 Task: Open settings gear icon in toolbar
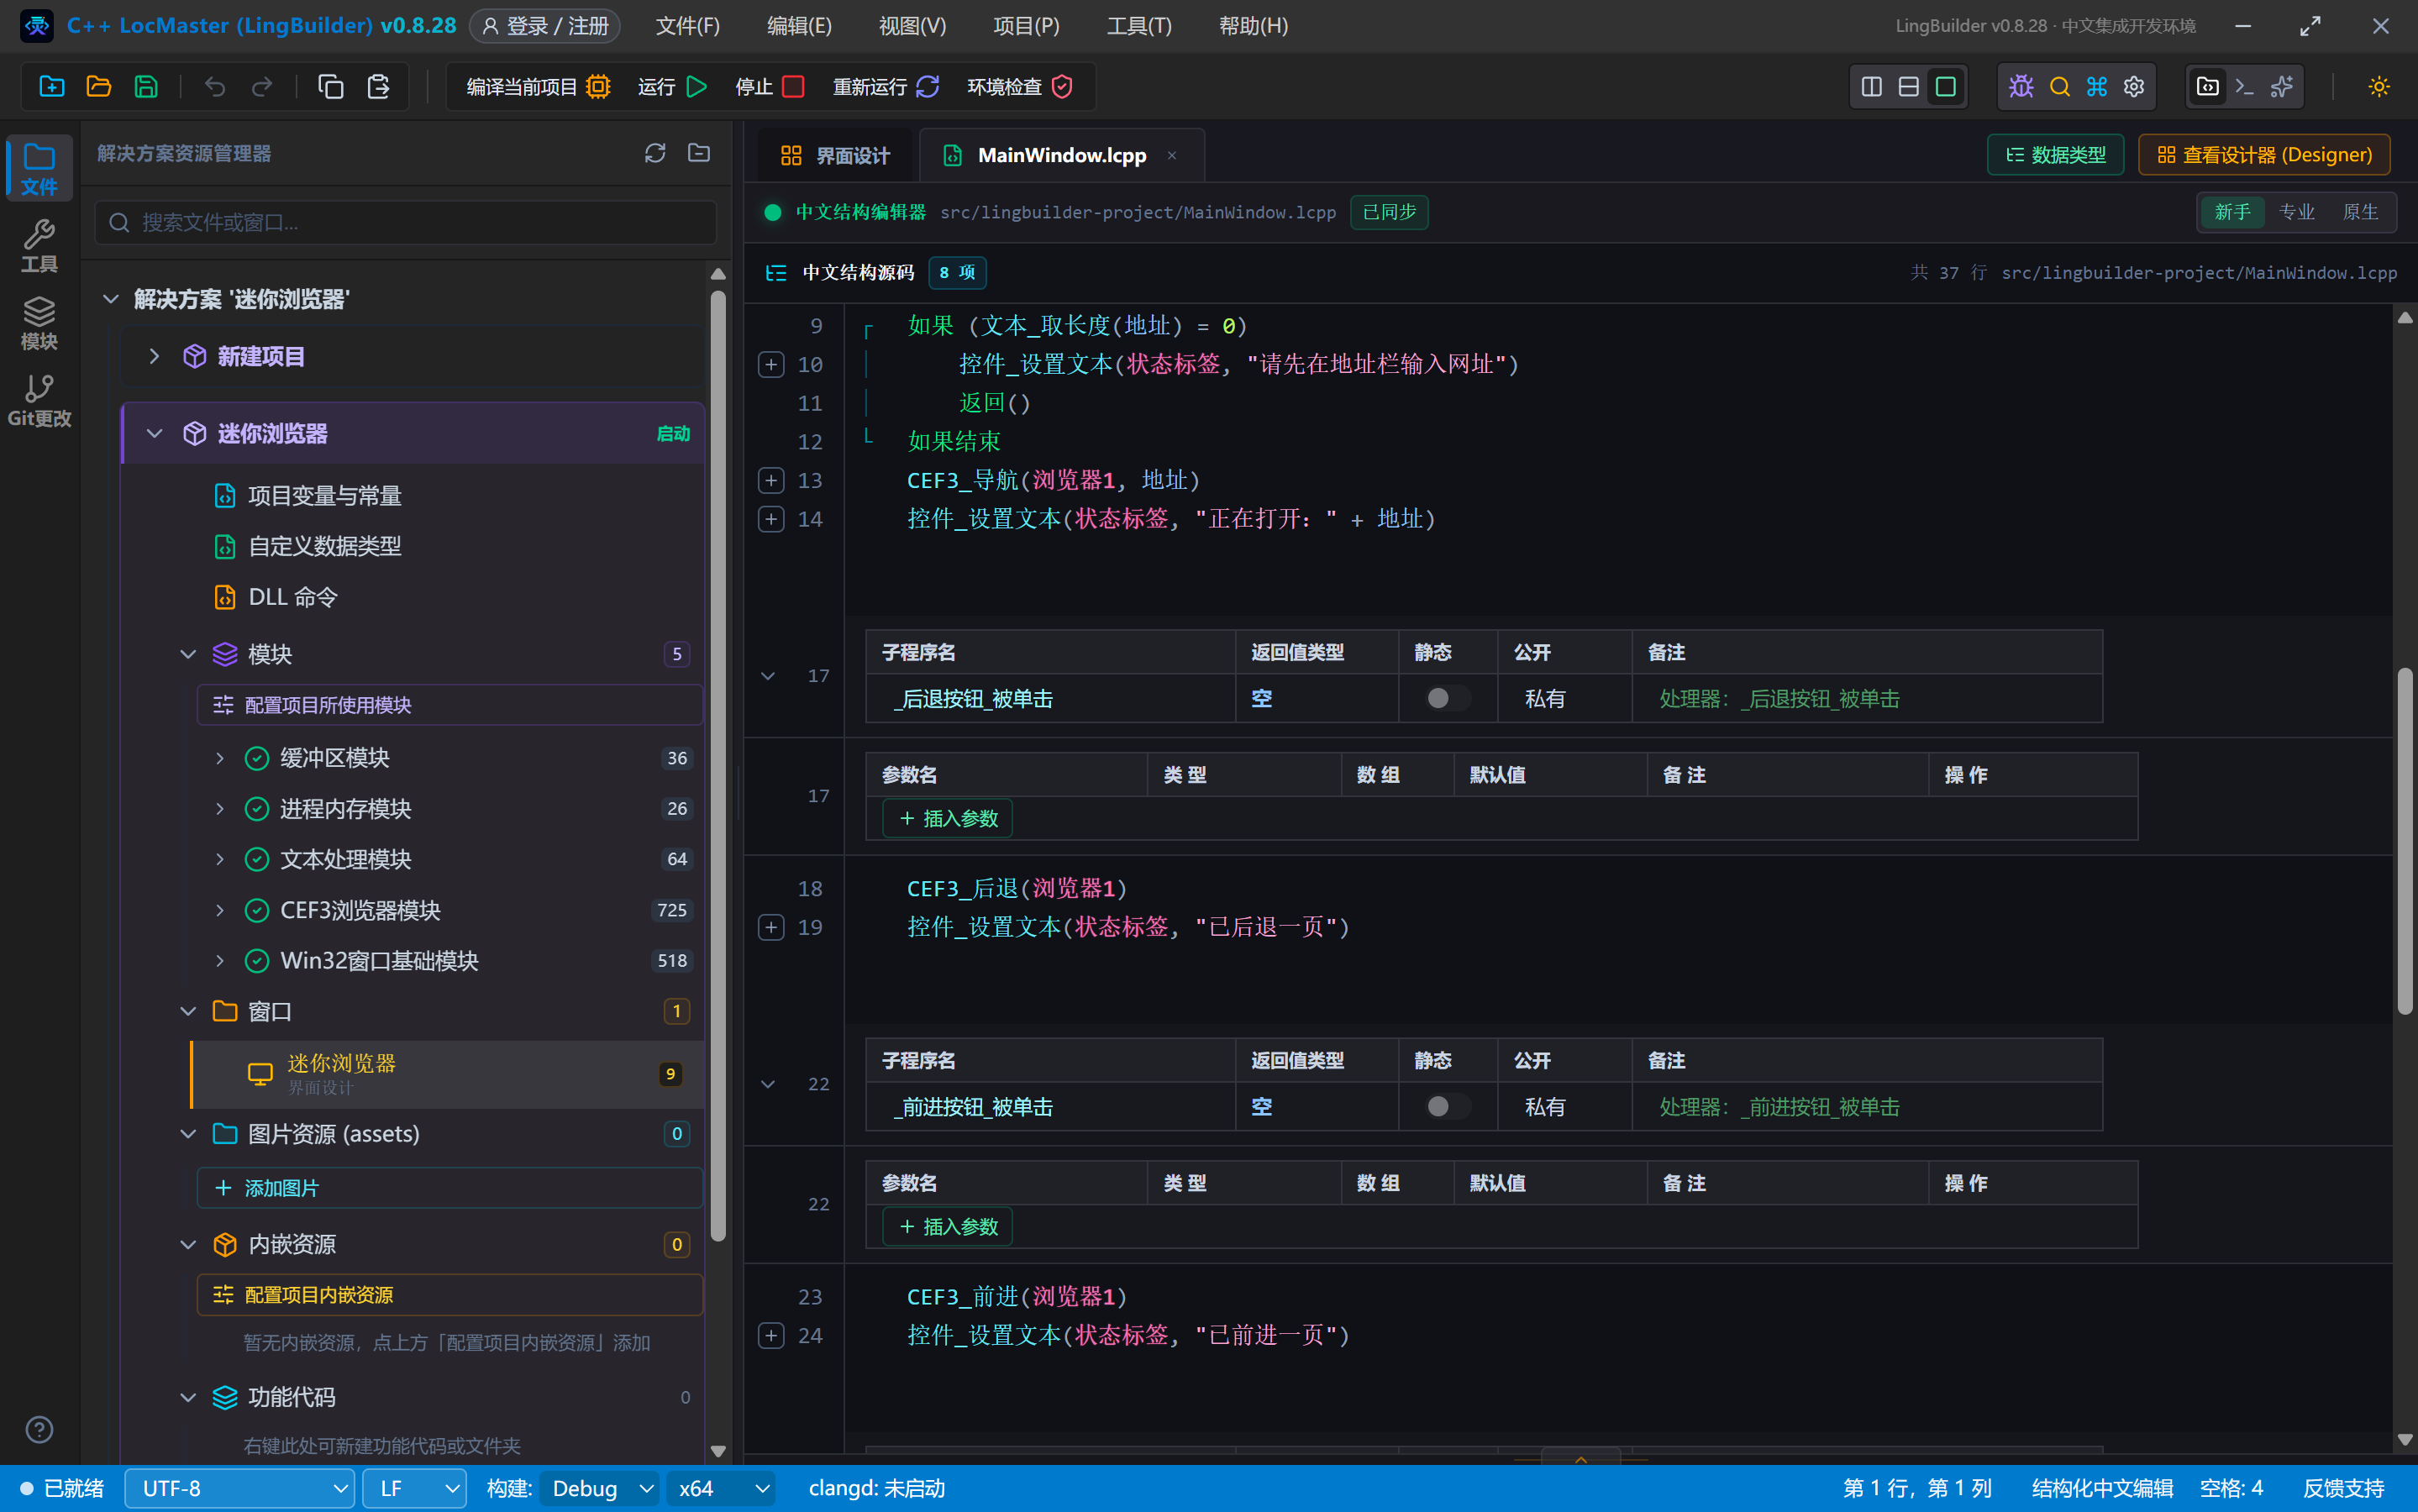[x=2134, y=87]
